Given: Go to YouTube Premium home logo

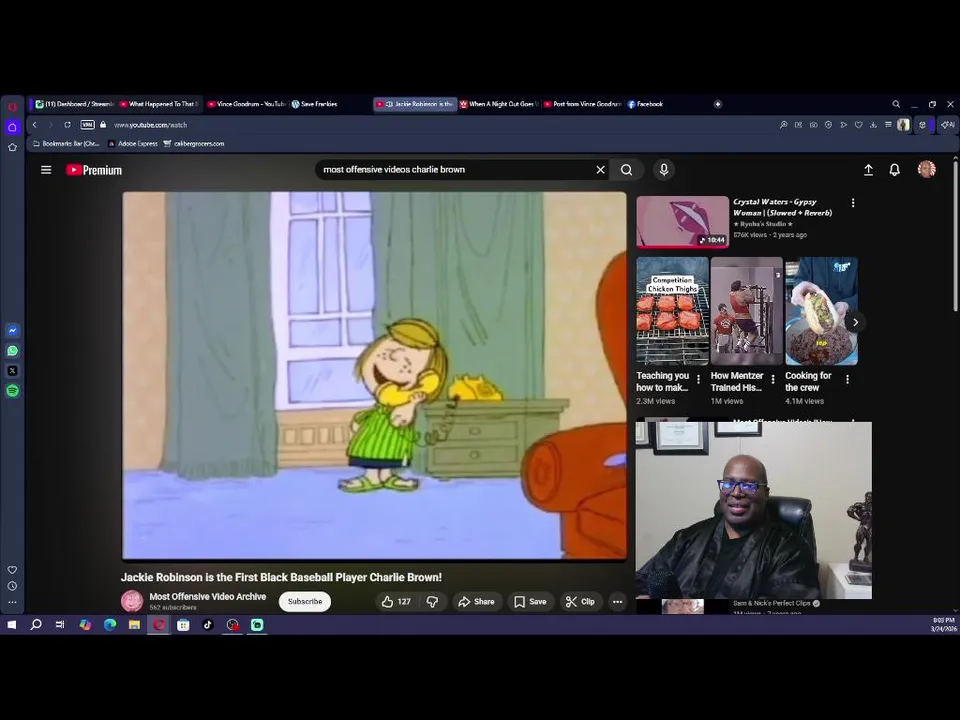Looking at the screenshot, I should (x=94, y=170).
